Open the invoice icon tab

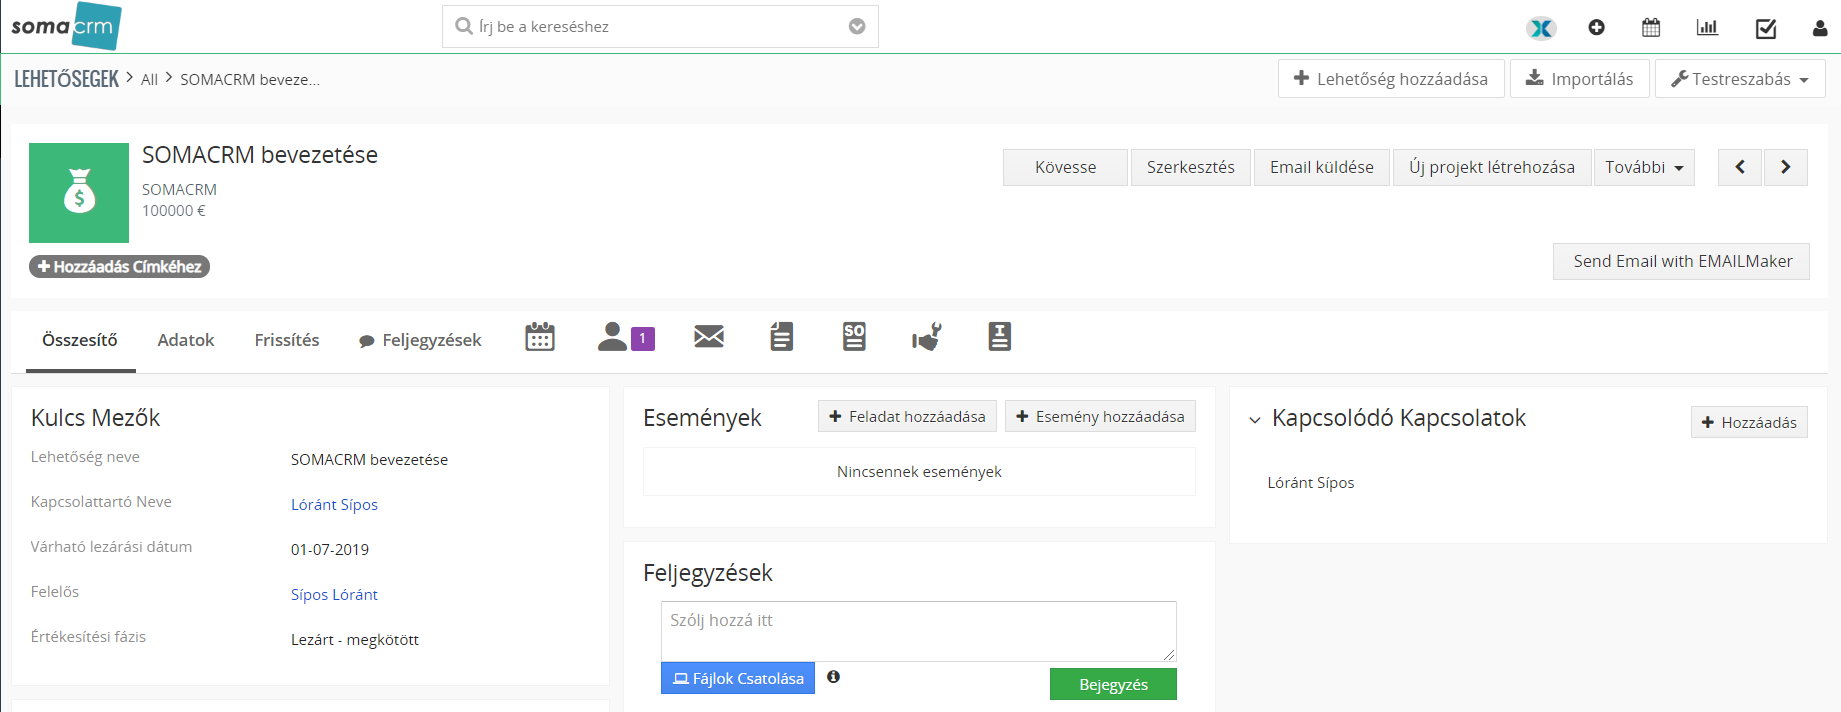point(1000,337)
